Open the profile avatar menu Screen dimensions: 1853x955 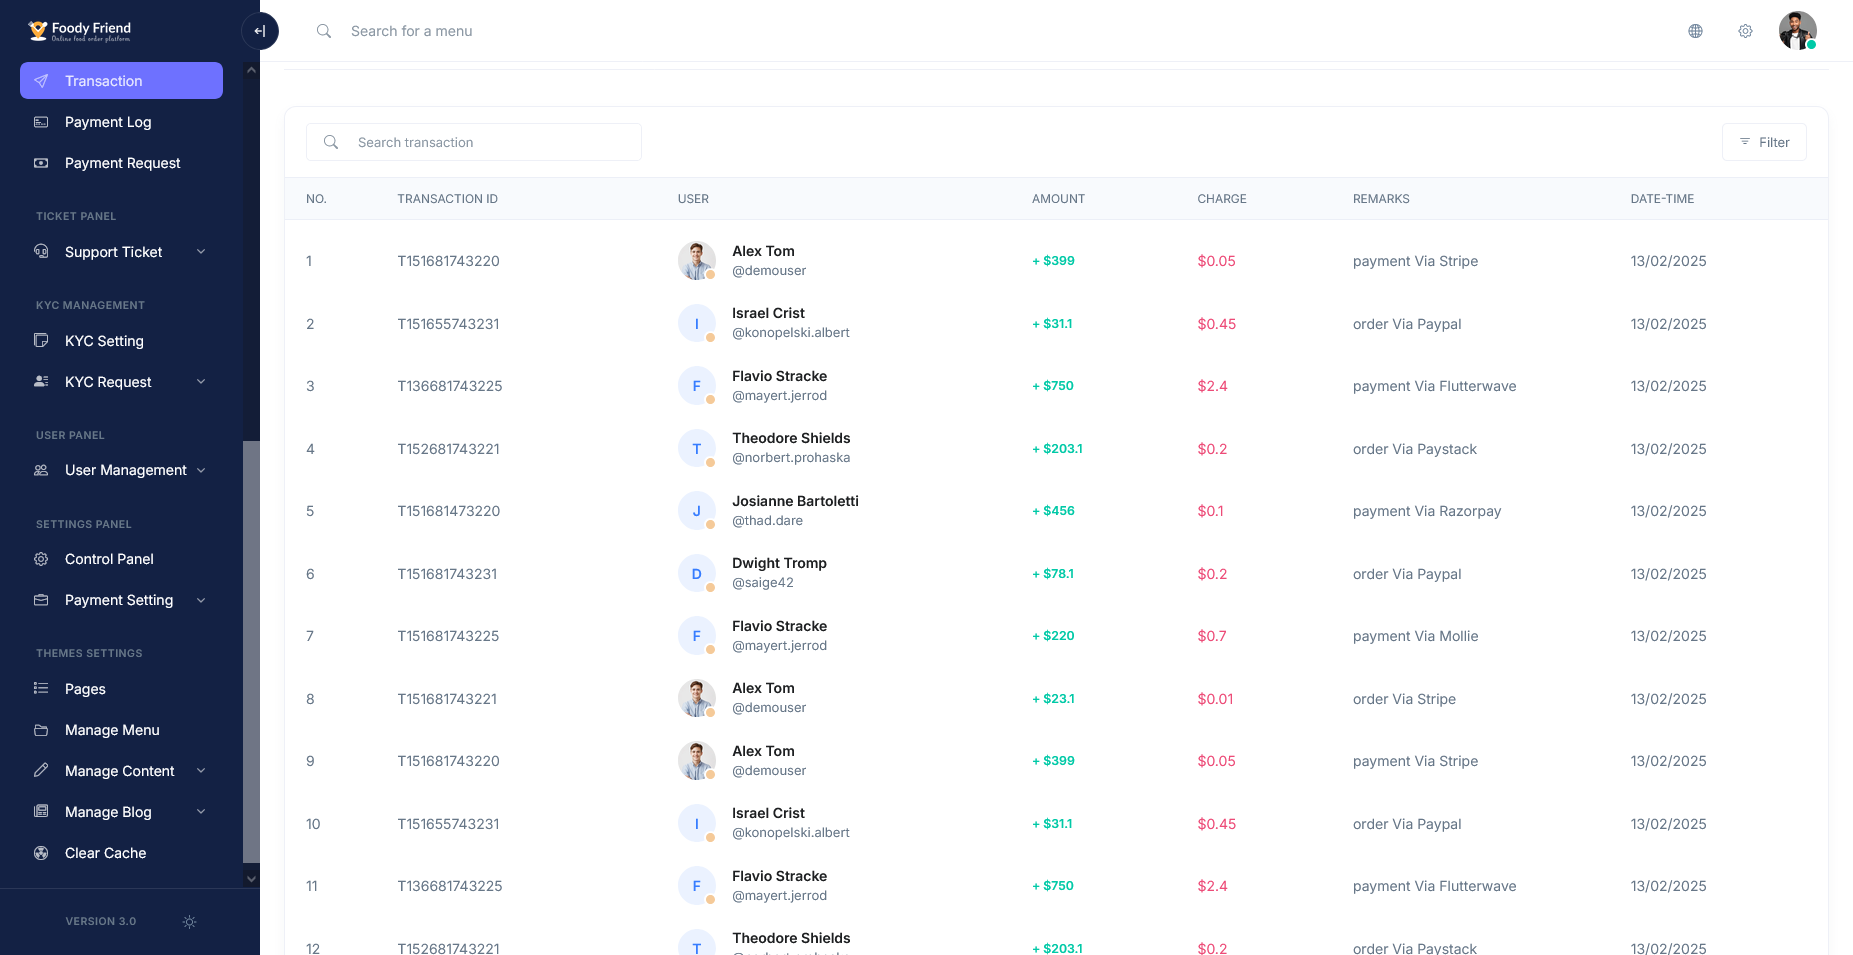1797,31
